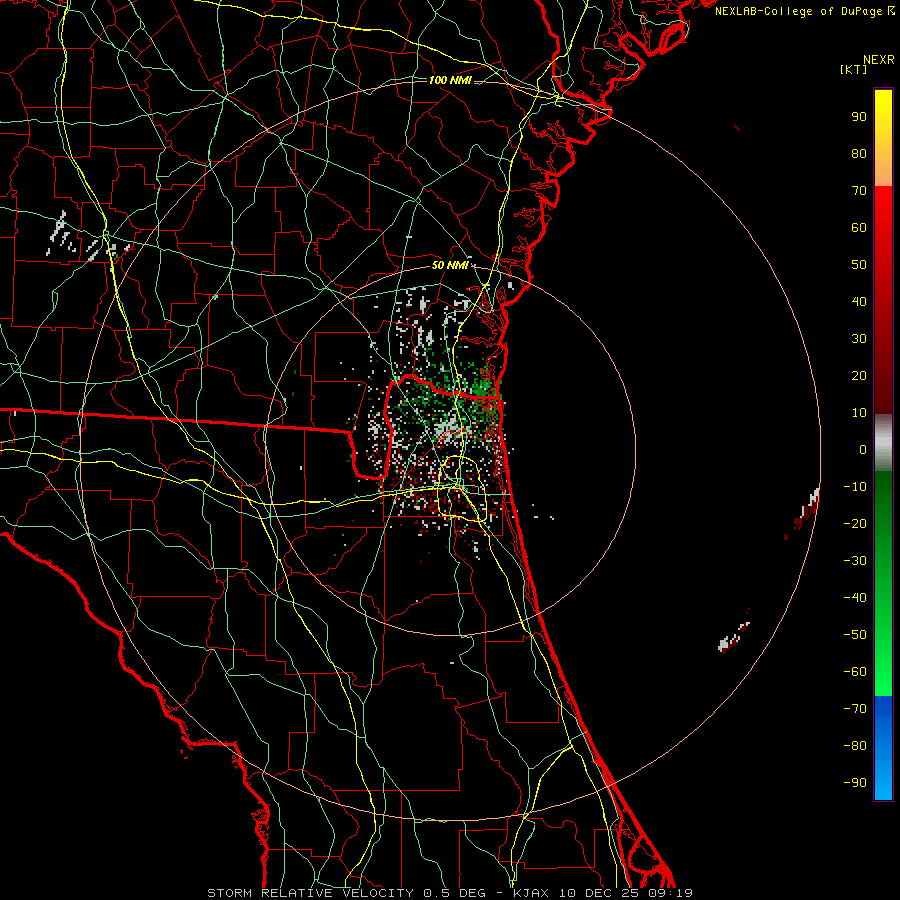Click the NEXR label above the color scale
This screenshot has width=900, height=900.
(x=878, y=60)
